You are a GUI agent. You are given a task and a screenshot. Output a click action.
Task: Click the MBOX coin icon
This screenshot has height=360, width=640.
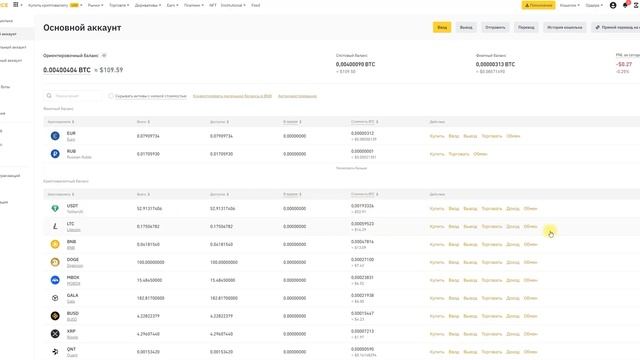point(55,280)
